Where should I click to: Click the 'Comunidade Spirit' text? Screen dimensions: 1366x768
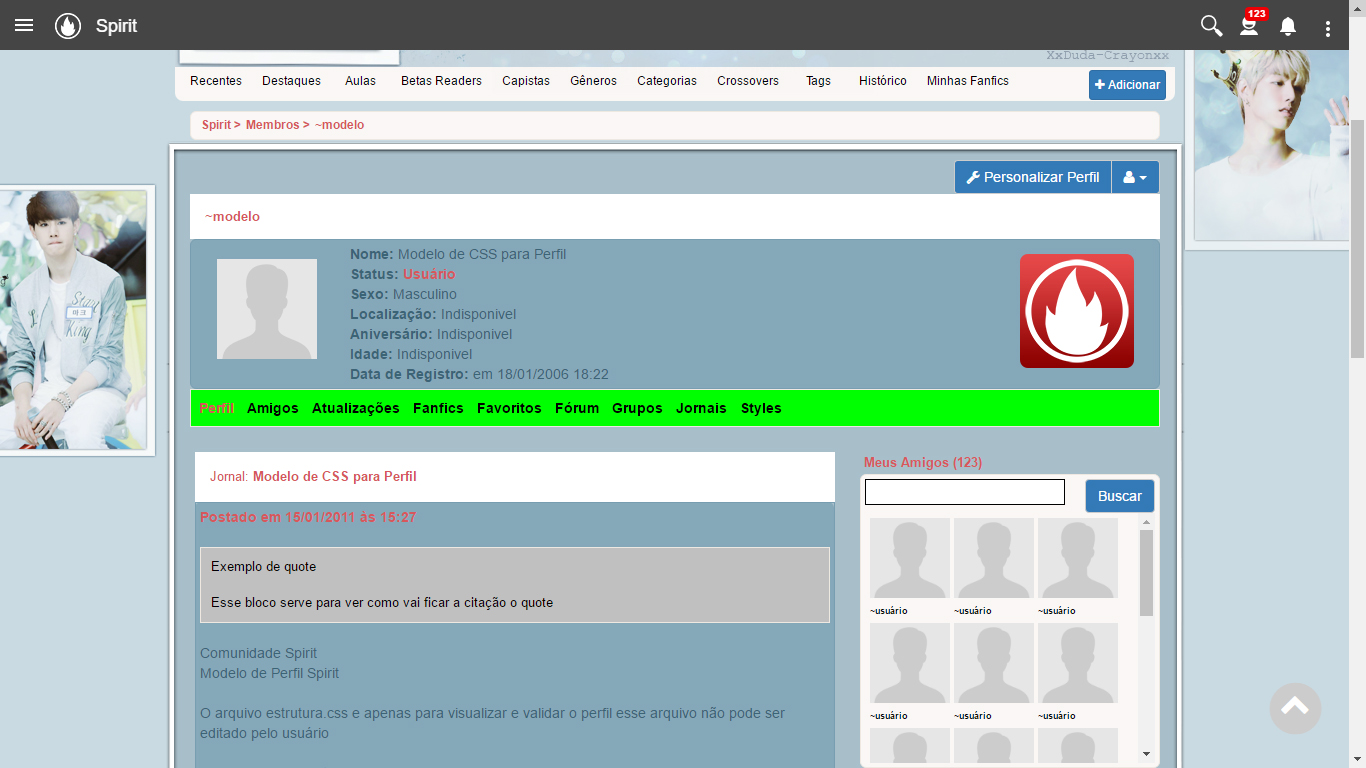click(x=258, y=653)
